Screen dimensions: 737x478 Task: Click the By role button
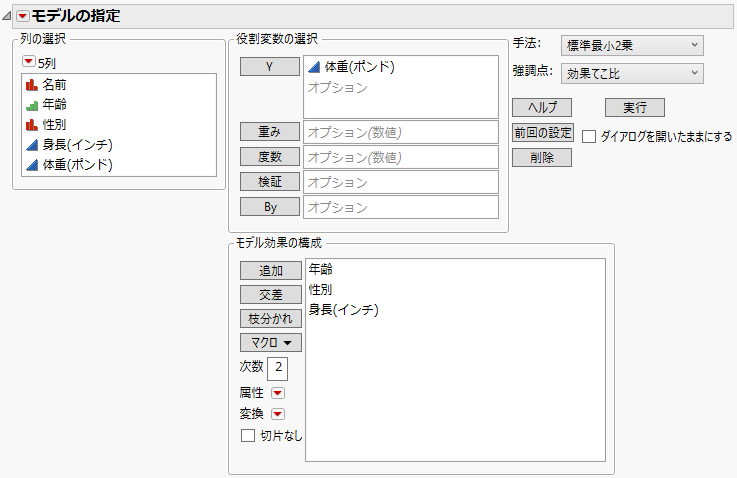point(270,207)
